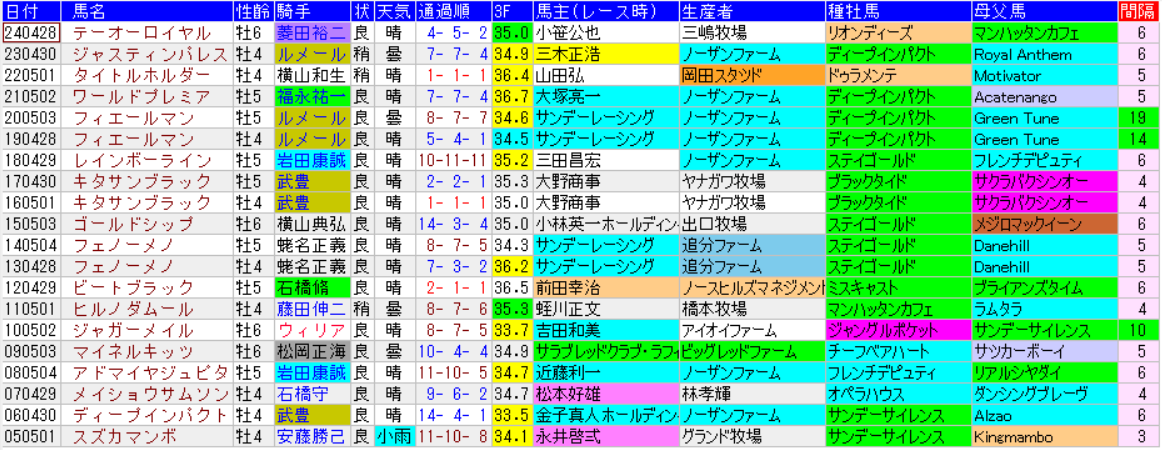Click the 性齢 column header

point(253,11)
